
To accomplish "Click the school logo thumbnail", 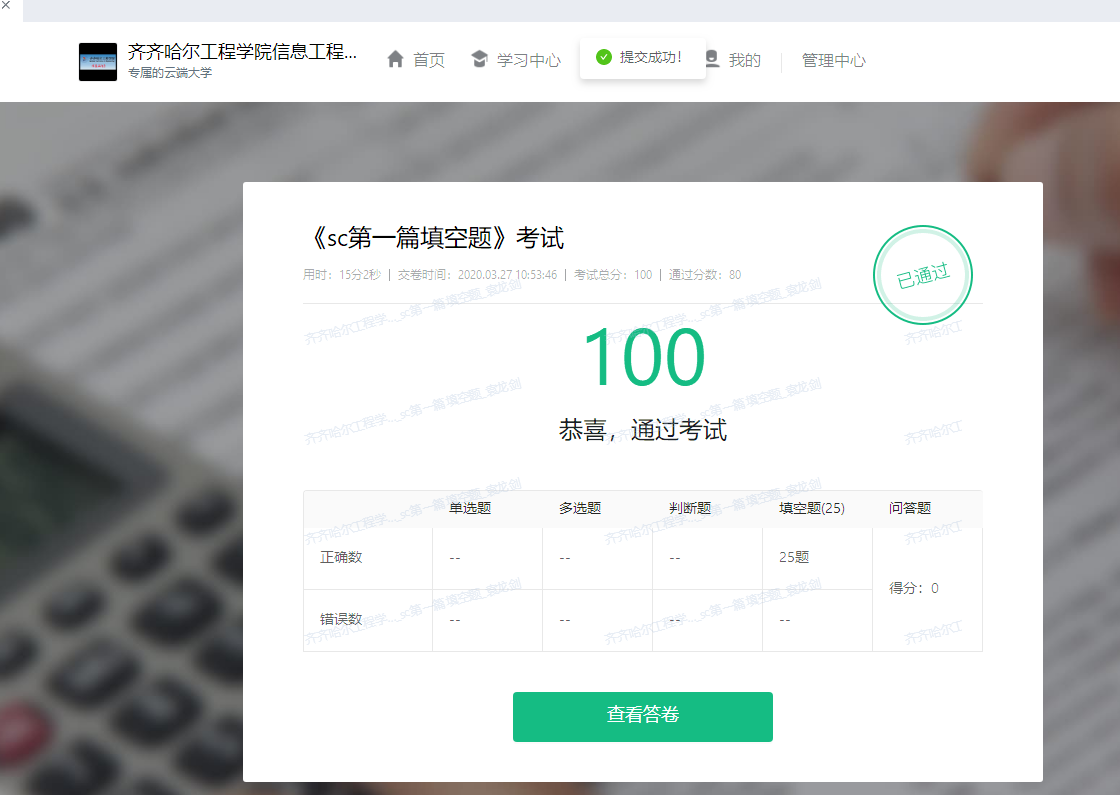I will (98, 61).
